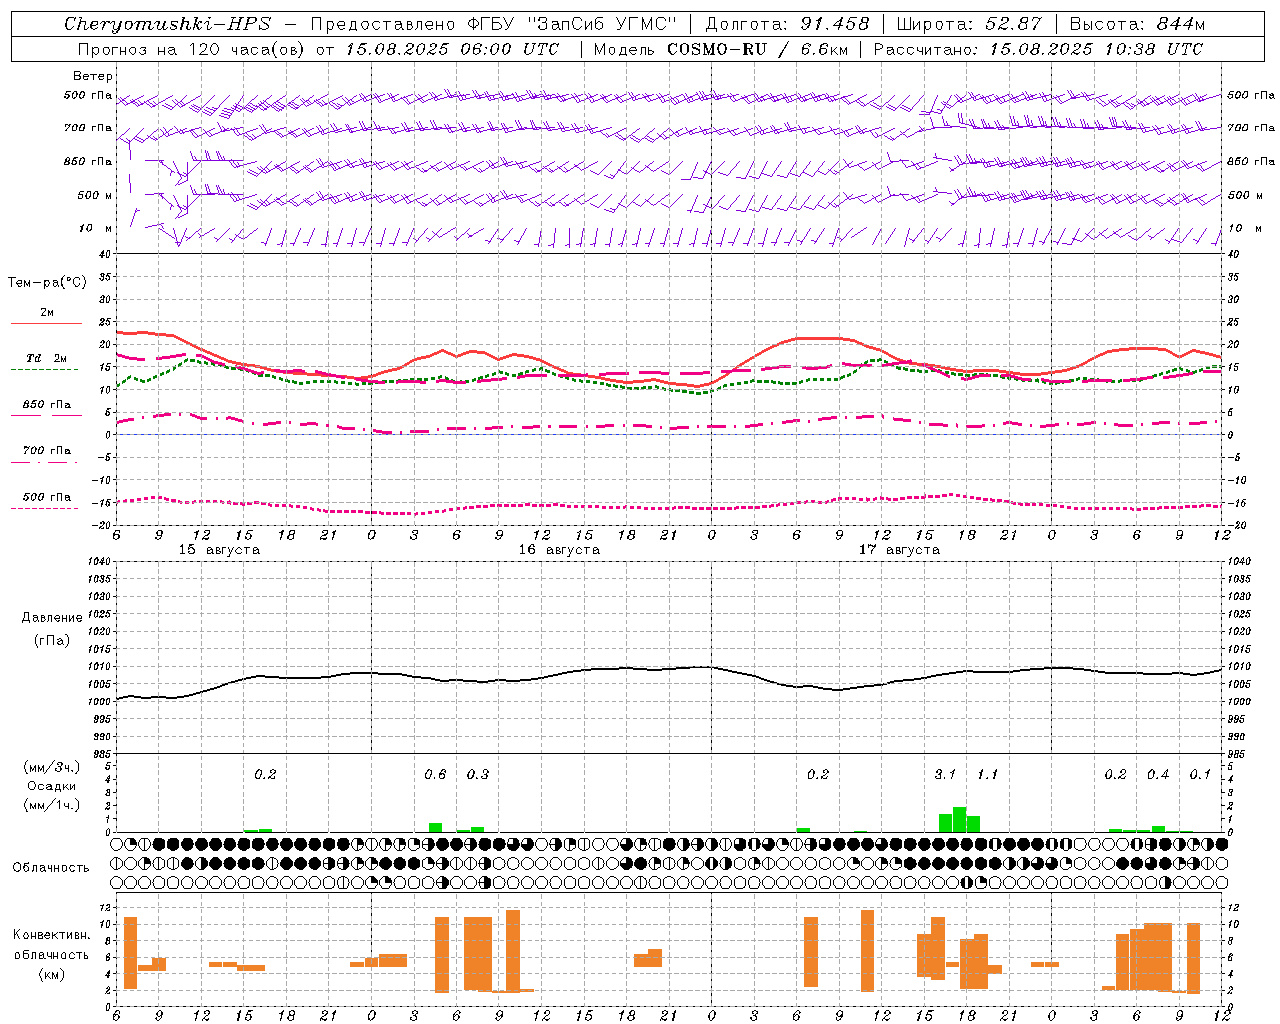Click the date label 15 августа
The width and height of the screenshot is (1280, 1024).
219,550
